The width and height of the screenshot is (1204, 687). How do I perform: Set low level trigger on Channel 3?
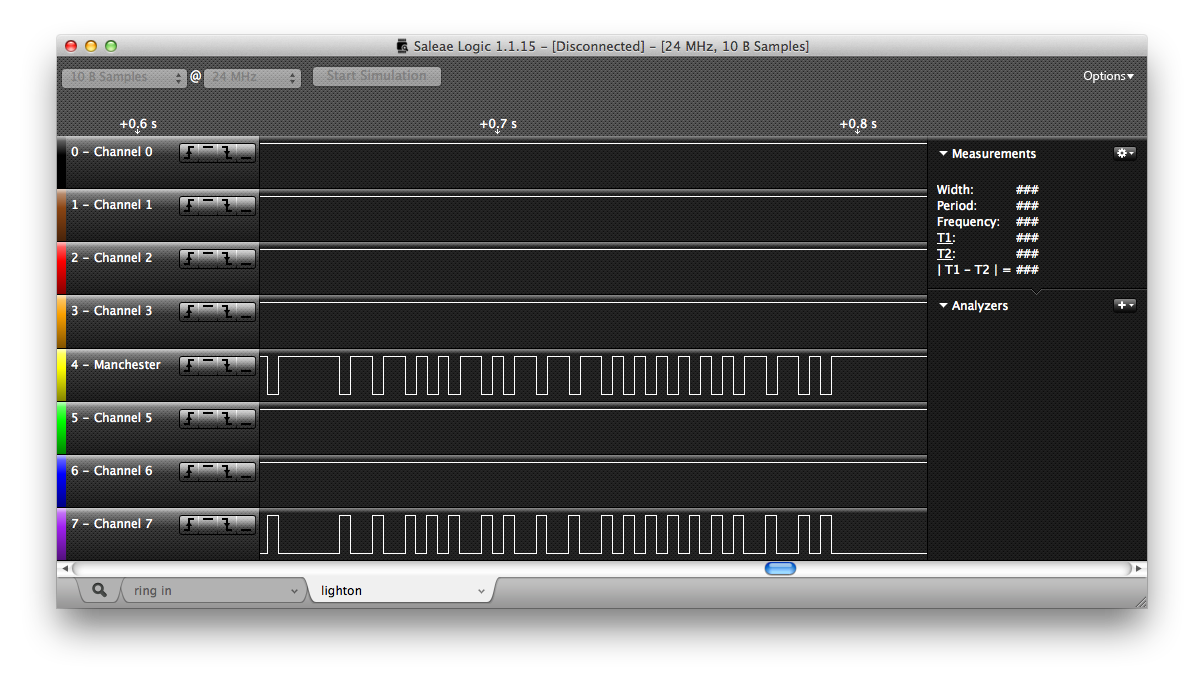(x=246, y=312)
